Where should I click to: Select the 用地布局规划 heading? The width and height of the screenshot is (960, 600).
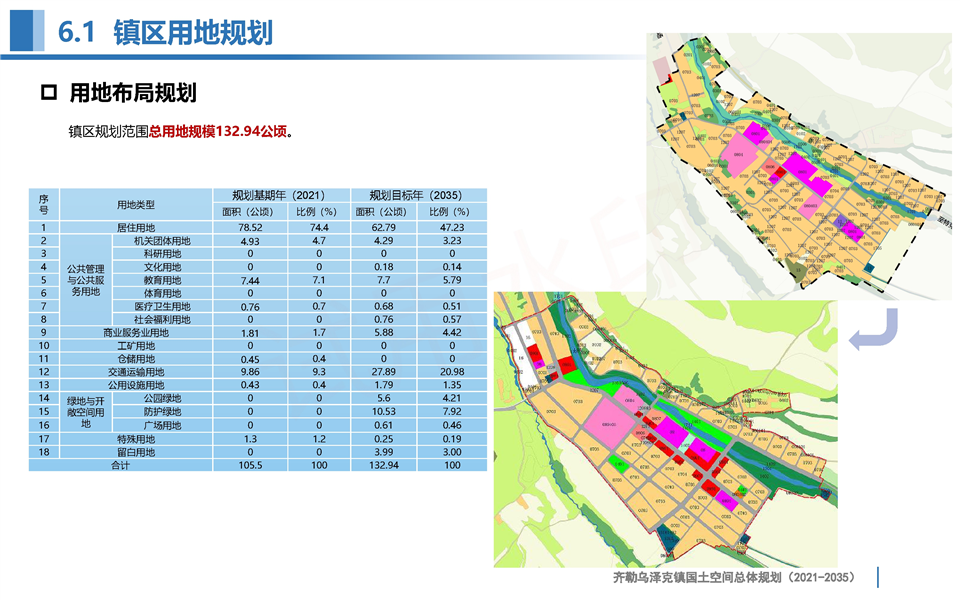click(x=132, y=93)
